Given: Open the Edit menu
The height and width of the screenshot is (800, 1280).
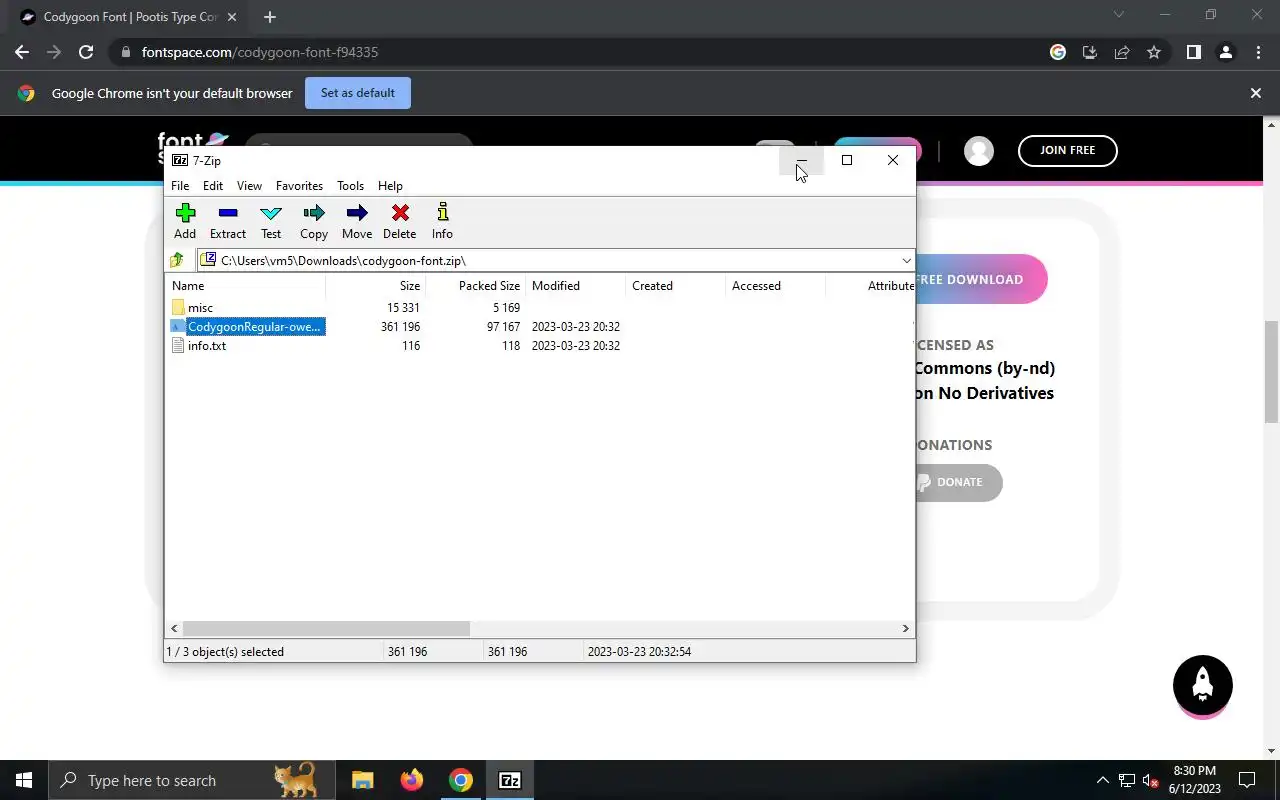Looking at the screenshot, I should pyautogui.click(x=213, y=186).
